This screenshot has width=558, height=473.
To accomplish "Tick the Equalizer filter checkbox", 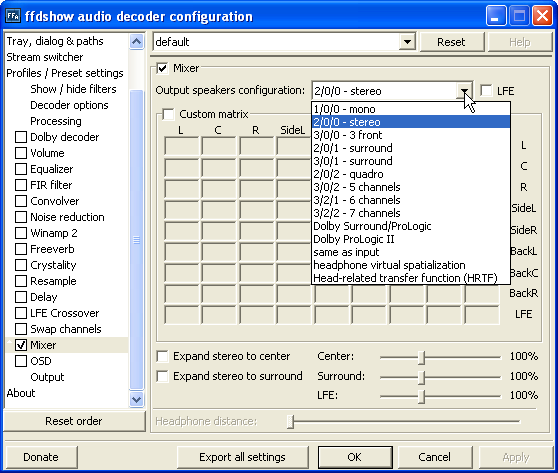I will (21, 169).
